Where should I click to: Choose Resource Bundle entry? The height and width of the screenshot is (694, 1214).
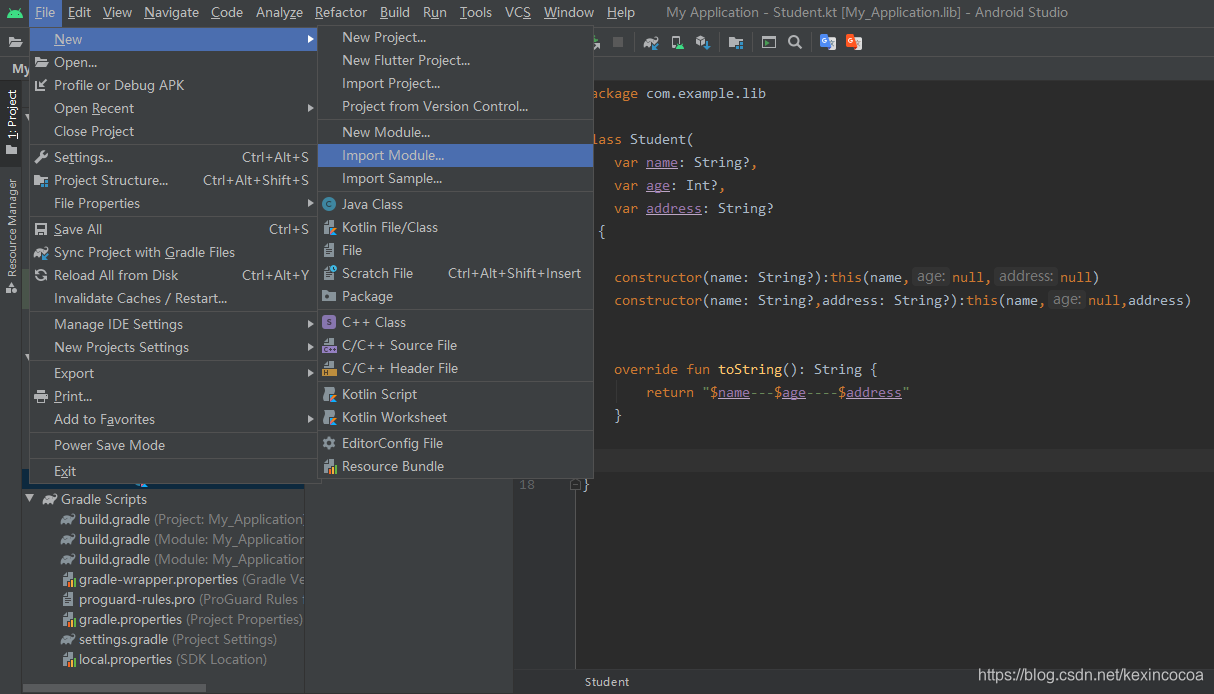coord(456,466)
